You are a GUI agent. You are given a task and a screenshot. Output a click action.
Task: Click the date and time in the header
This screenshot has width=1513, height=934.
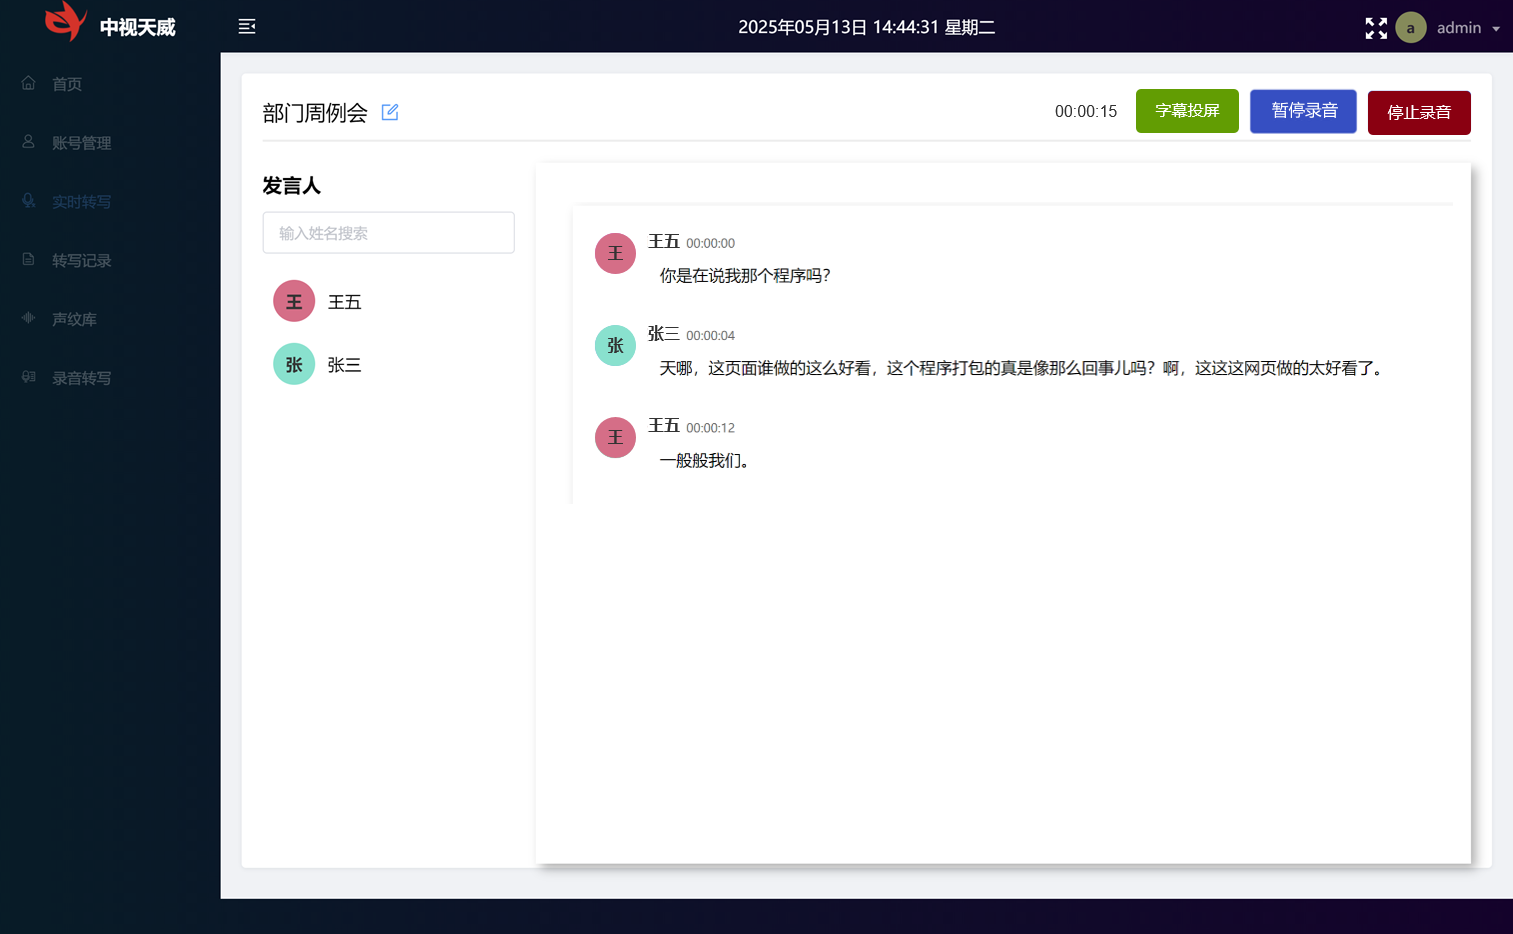[867, 27]
